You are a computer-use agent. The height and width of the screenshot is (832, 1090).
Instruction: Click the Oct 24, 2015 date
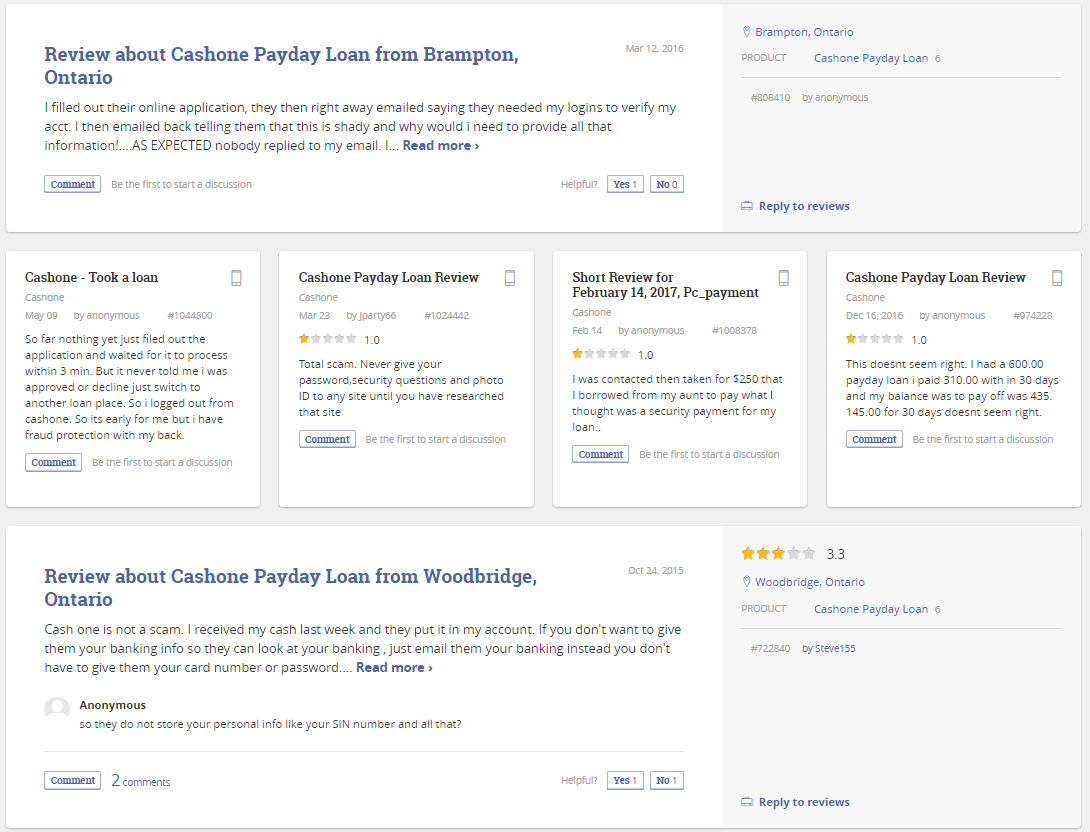(656, 571)
